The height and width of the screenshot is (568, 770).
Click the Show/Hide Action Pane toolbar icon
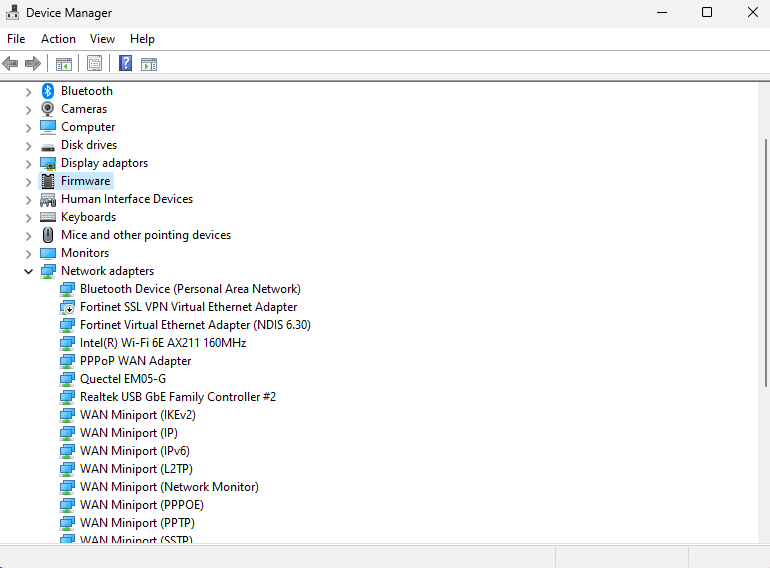click(149, 64)
